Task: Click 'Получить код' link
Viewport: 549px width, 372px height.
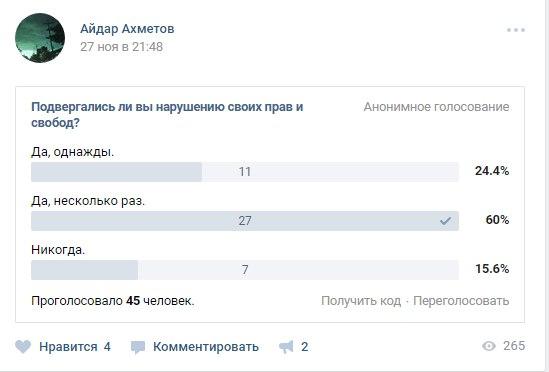Action: coord(361,301)
